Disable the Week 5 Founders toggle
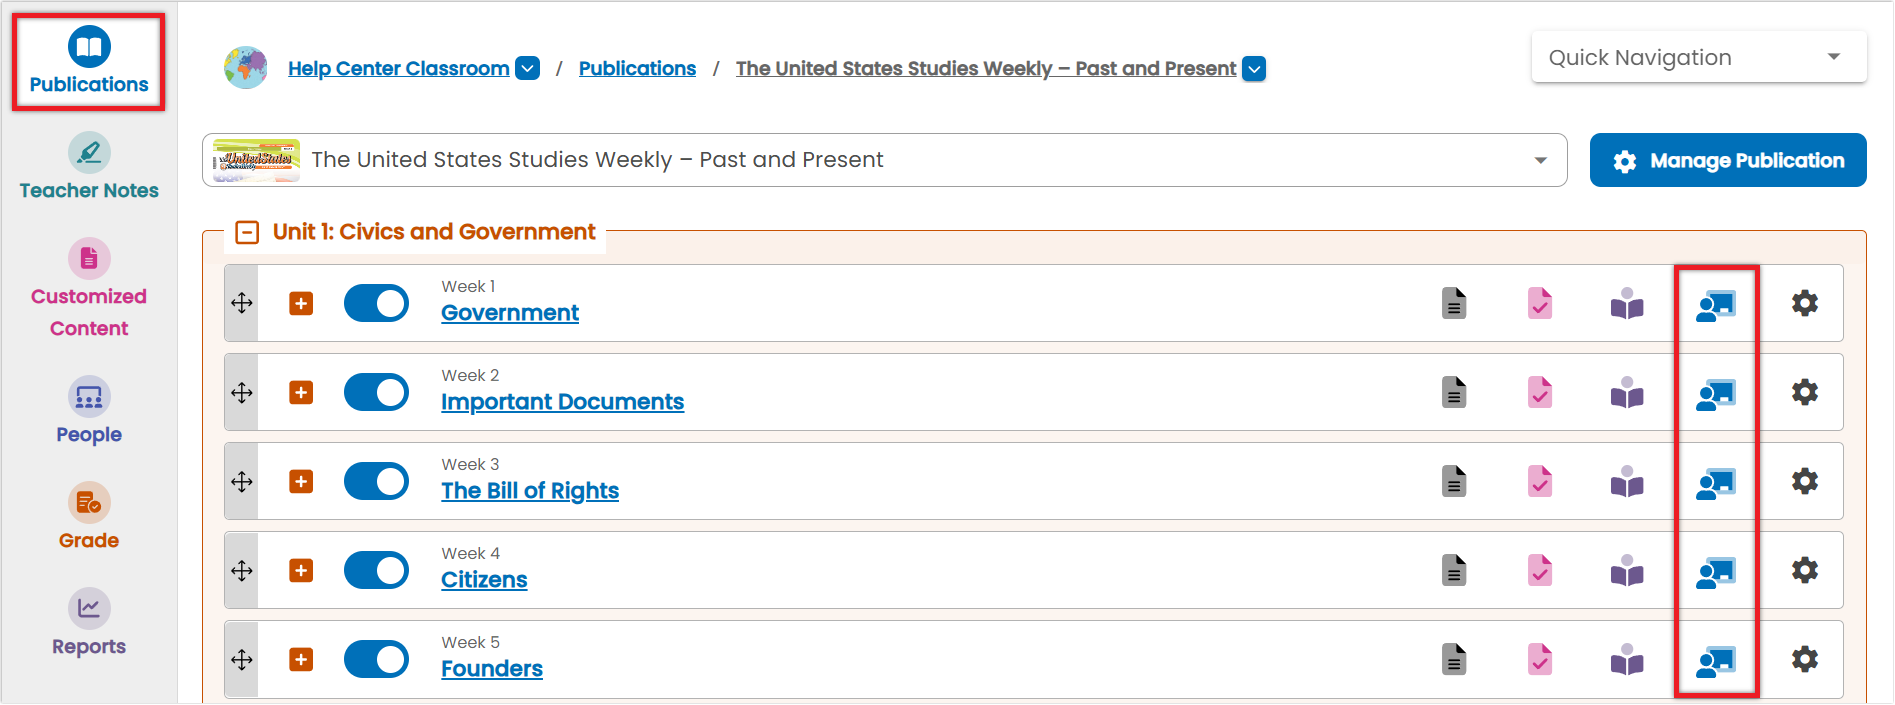This screenshot has width=1895, height=705. point(376,659)
